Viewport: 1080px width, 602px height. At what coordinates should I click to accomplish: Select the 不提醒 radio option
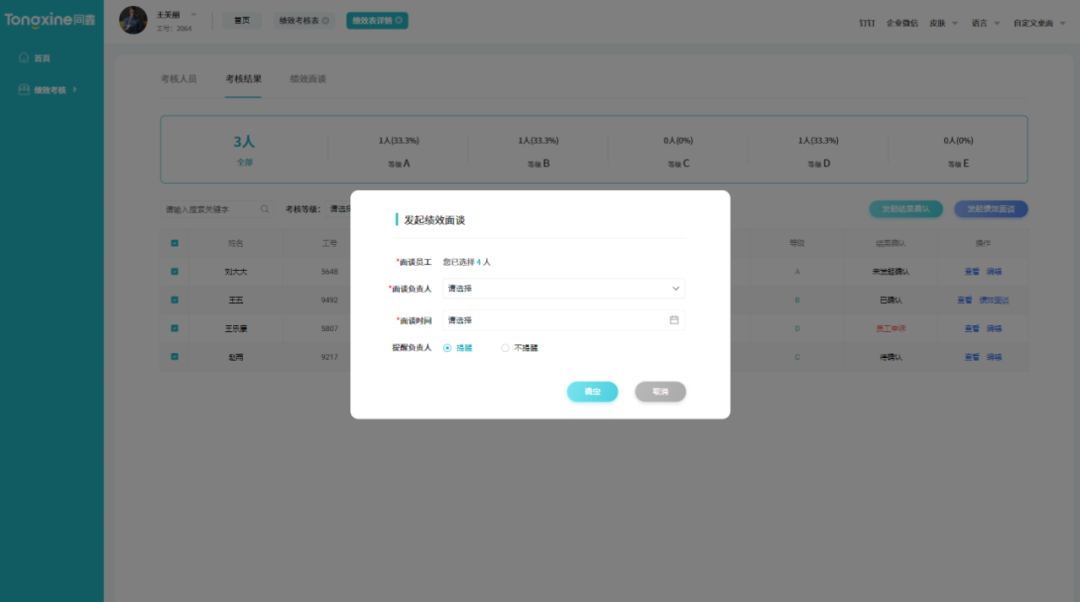click(x=505, y=348)
